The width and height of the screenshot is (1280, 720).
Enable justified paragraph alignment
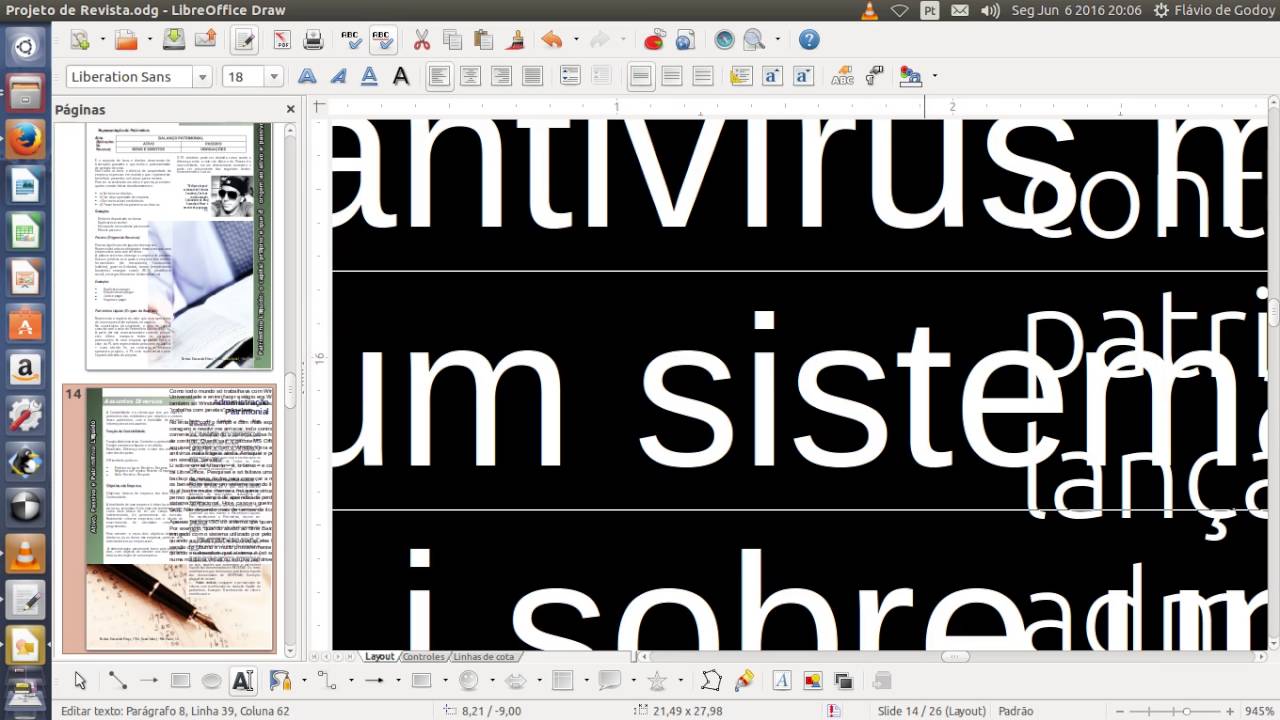pos(532,76)
